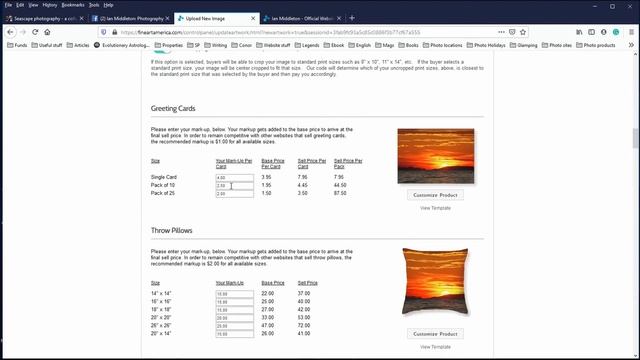Click Customize Product under the greeting card
Viewport: 640px width, 360px height.
(435, 195)
